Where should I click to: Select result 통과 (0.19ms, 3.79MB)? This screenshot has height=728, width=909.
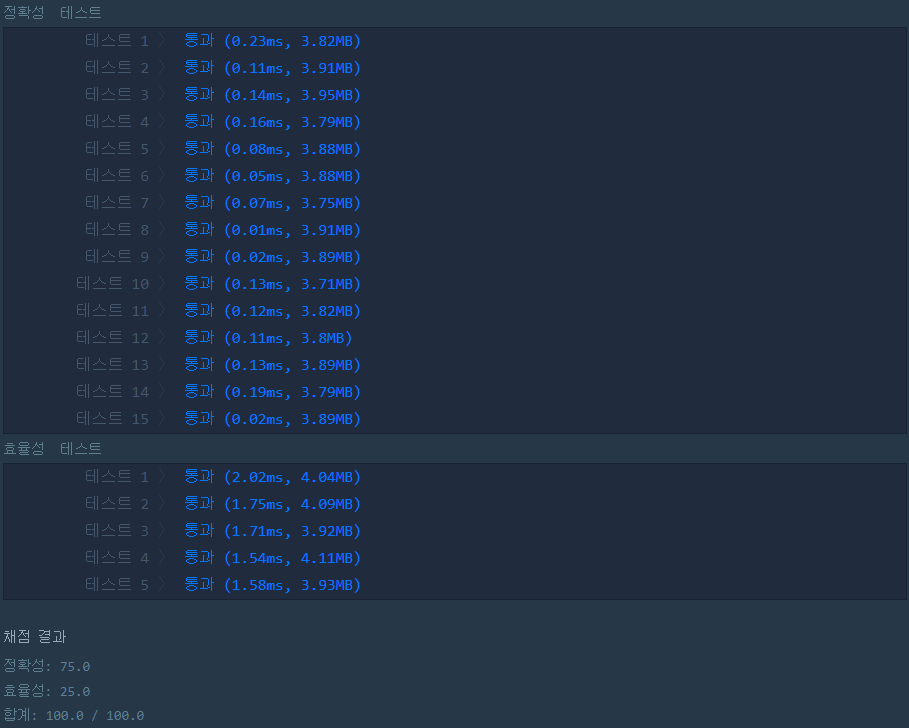click(272, 392)
